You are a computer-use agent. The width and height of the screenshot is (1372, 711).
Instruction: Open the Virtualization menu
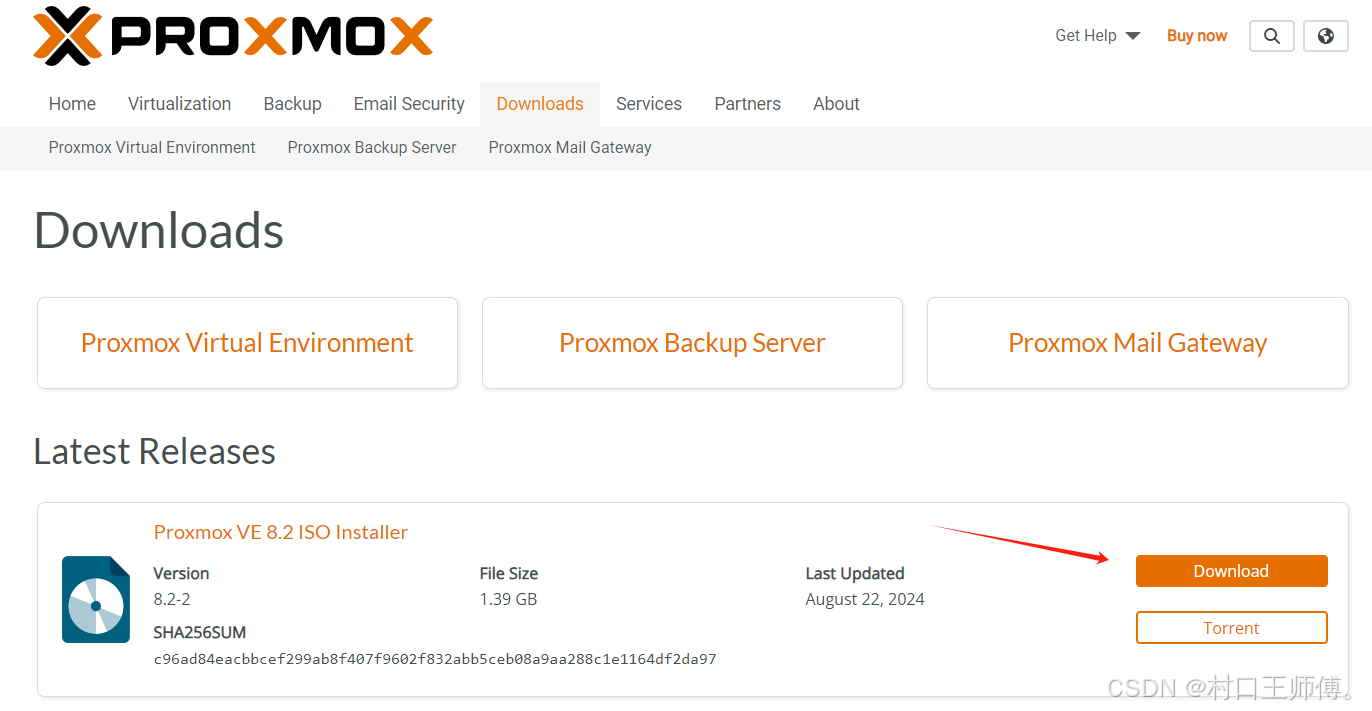(x=179, y=104)
